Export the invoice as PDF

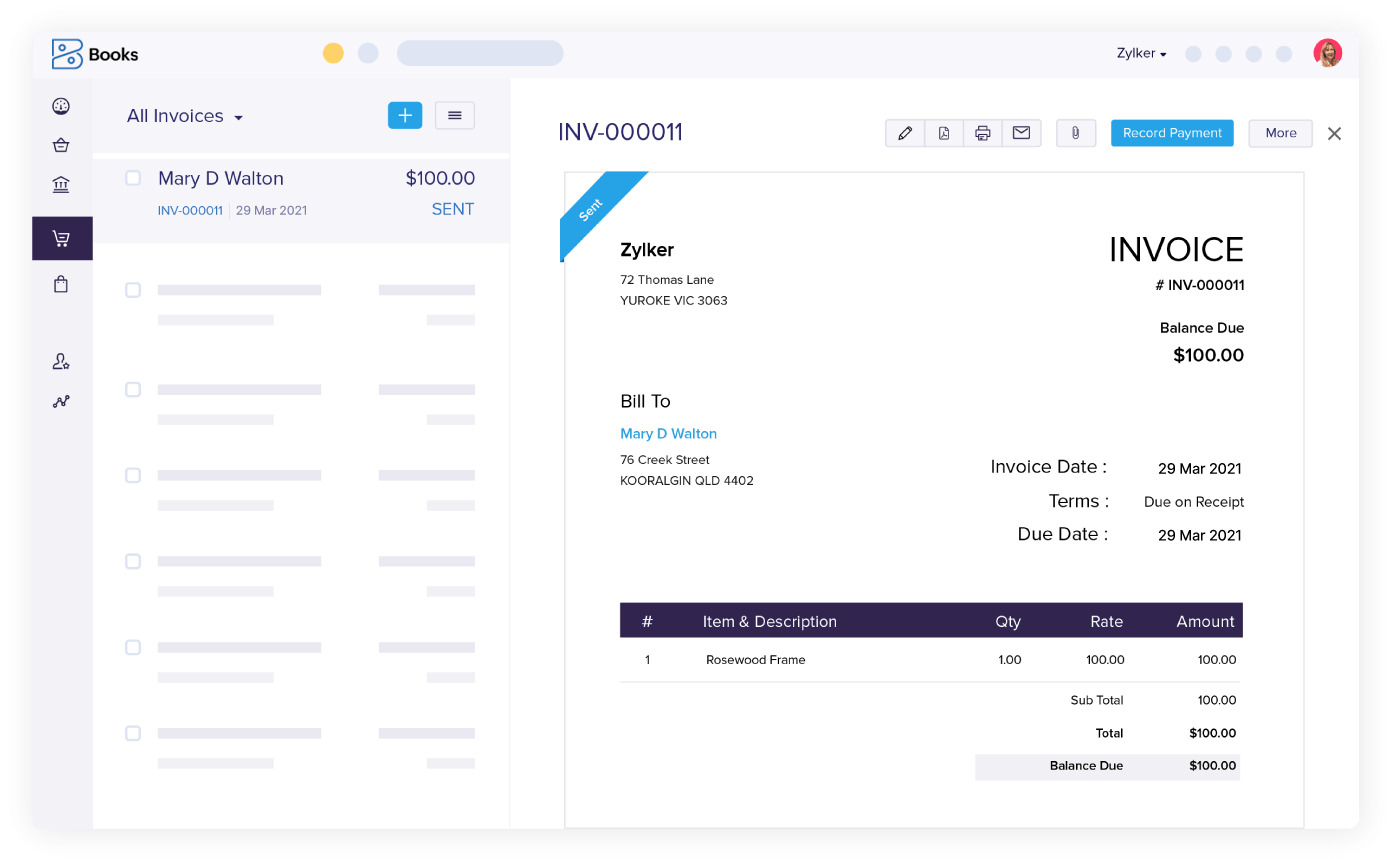(x=943, y=132)
